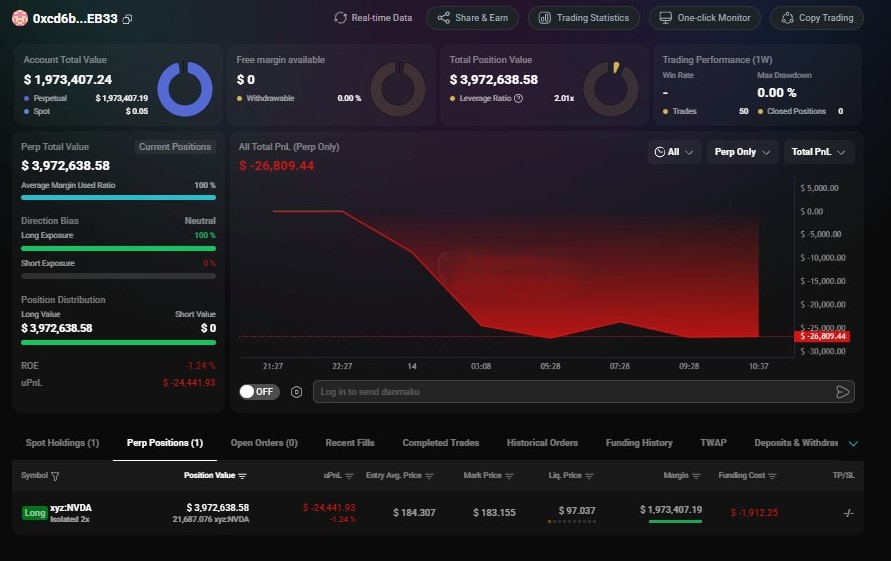Viewport: 891px width, 561px height.
Task: Click the account avatar icon
Action: [19, 18]
